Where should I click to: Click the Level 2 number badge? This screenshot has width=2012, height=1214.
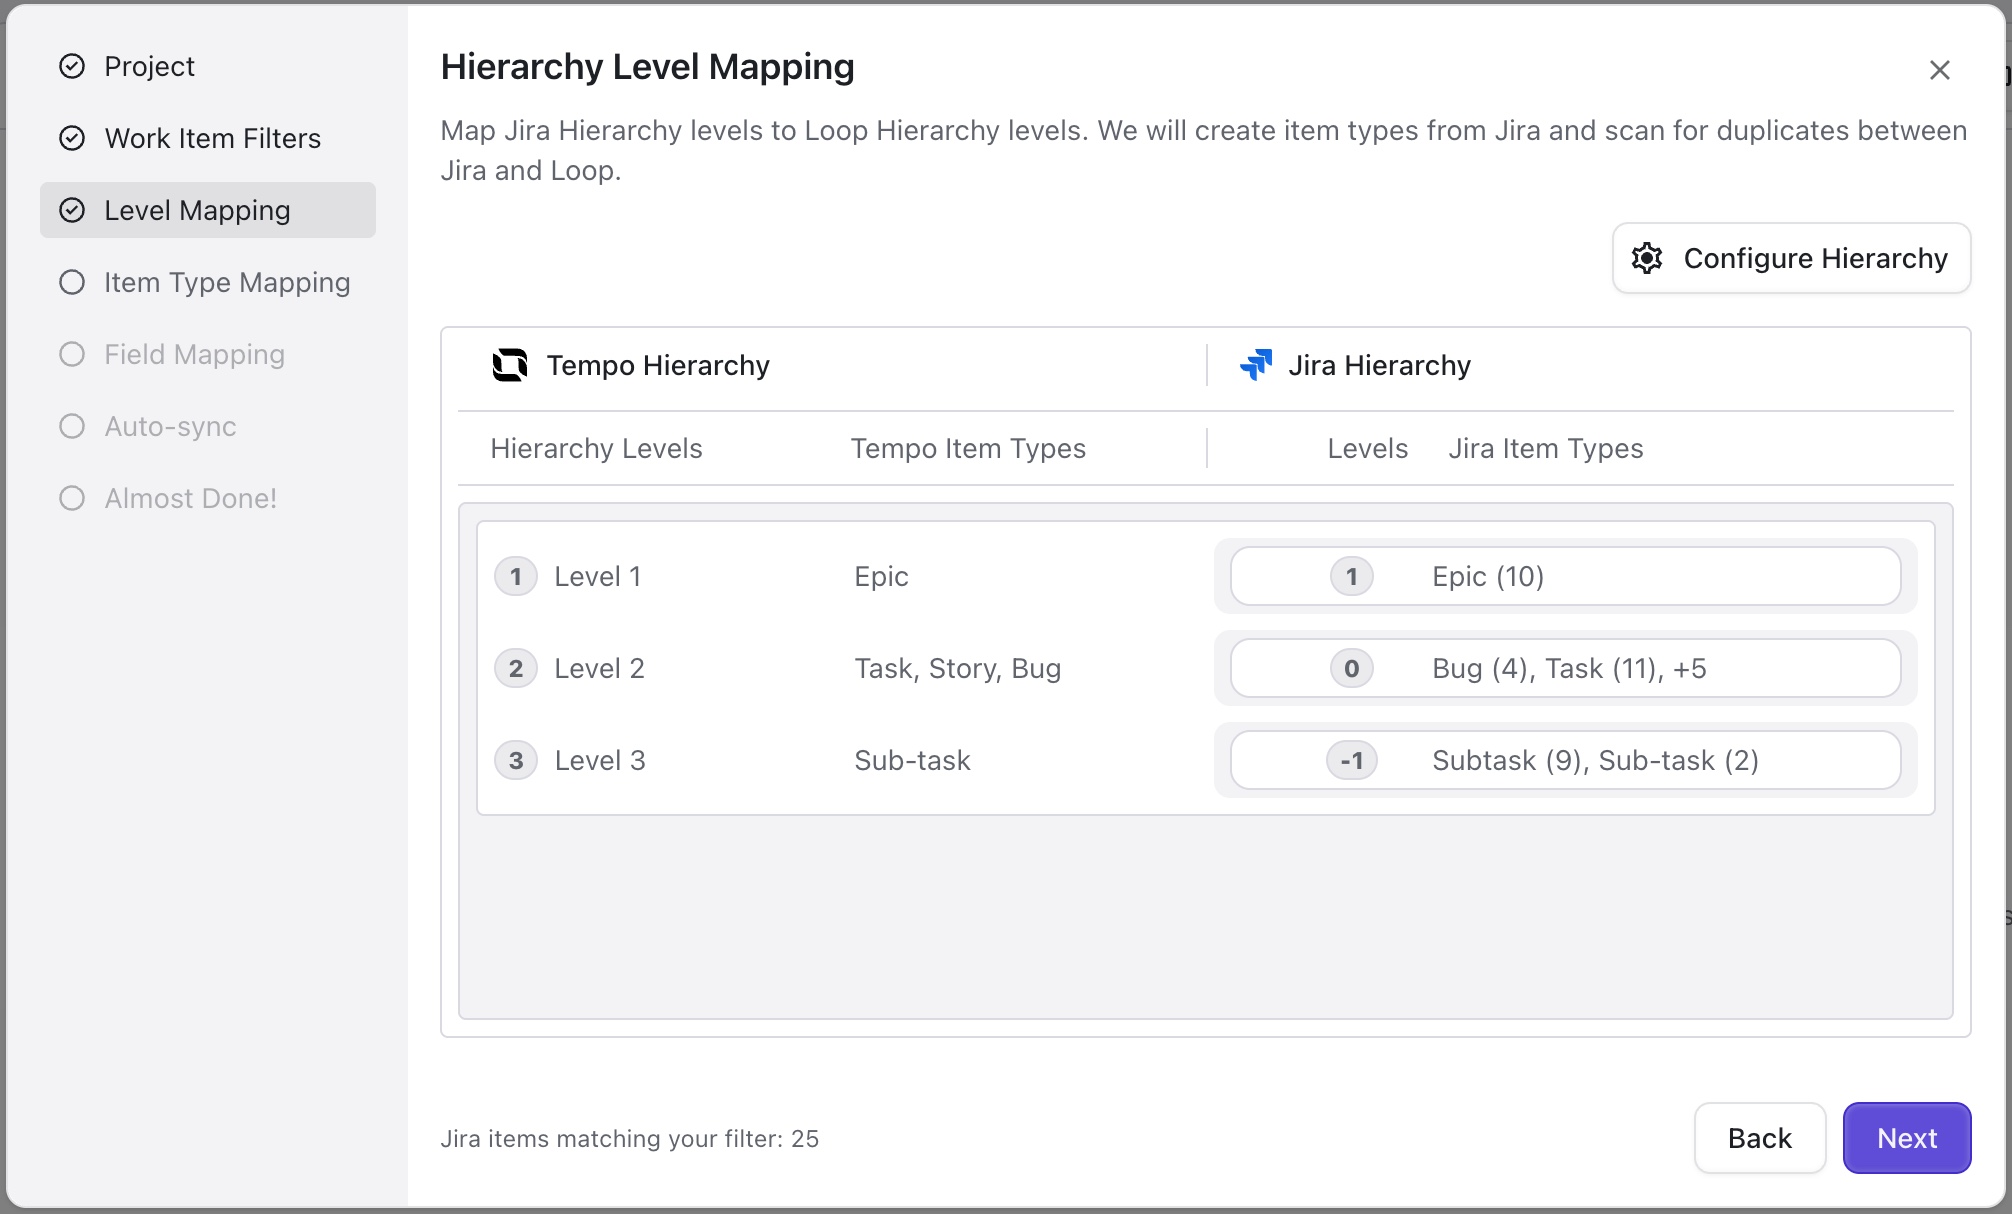516,668
